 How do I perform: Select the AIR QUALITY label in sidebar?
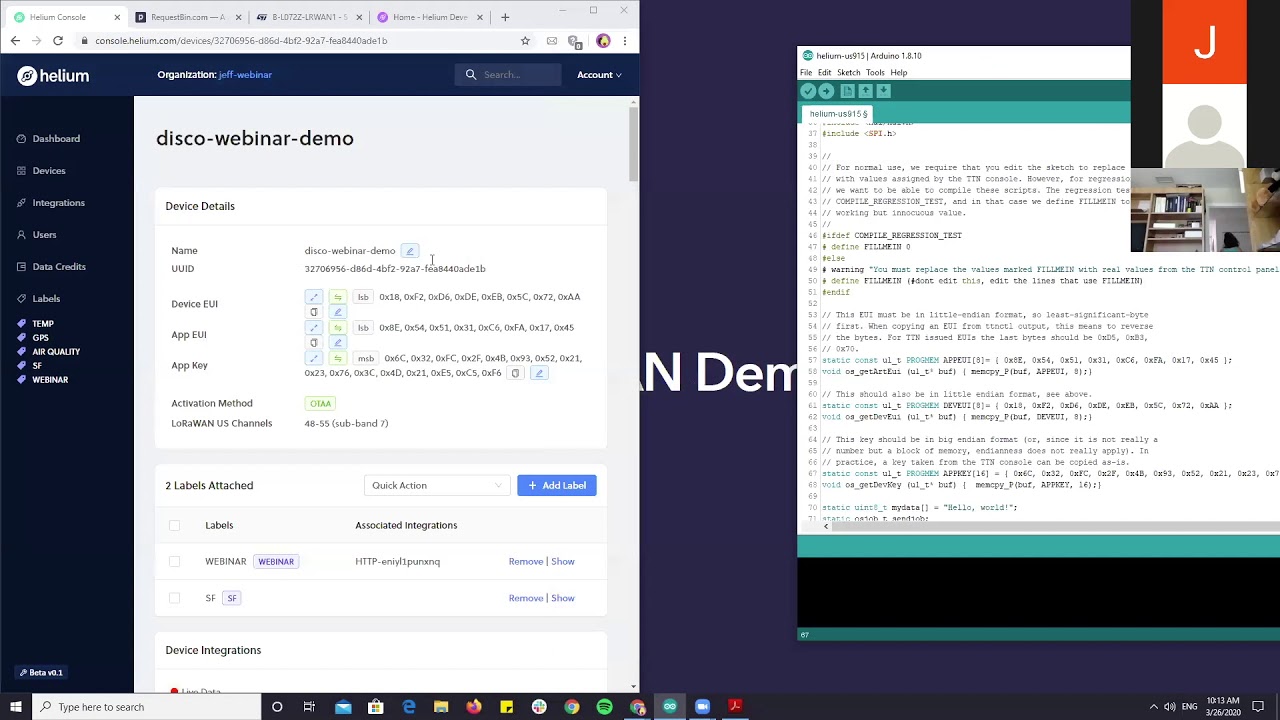coord(49,352)
